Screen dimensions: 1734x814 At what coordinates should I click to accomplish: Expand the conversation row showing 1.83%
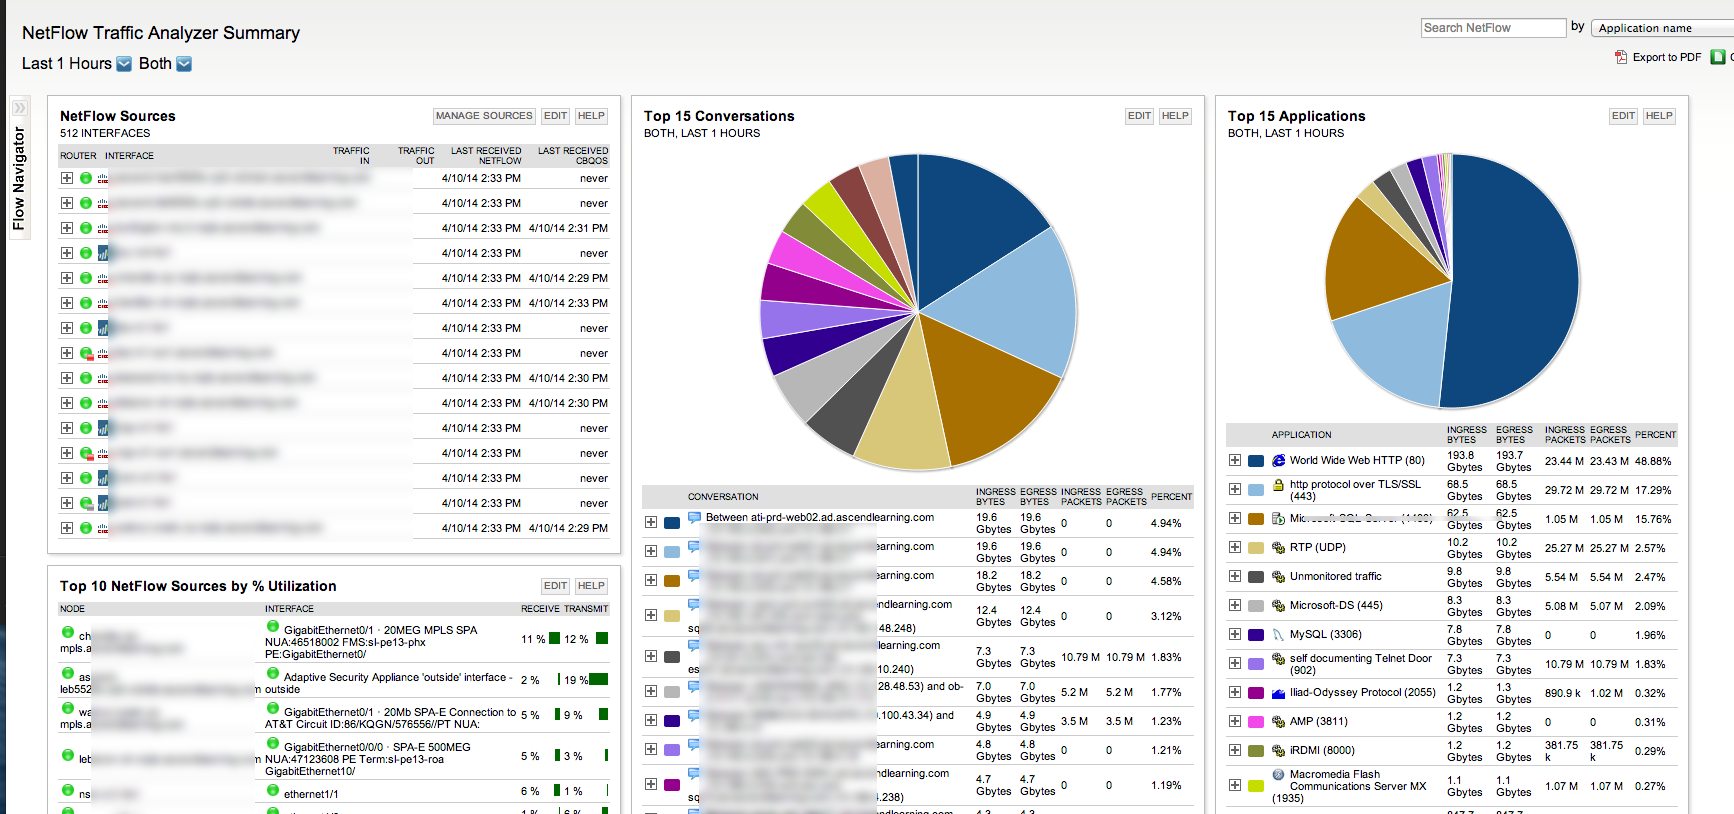[x=651, y=657]
